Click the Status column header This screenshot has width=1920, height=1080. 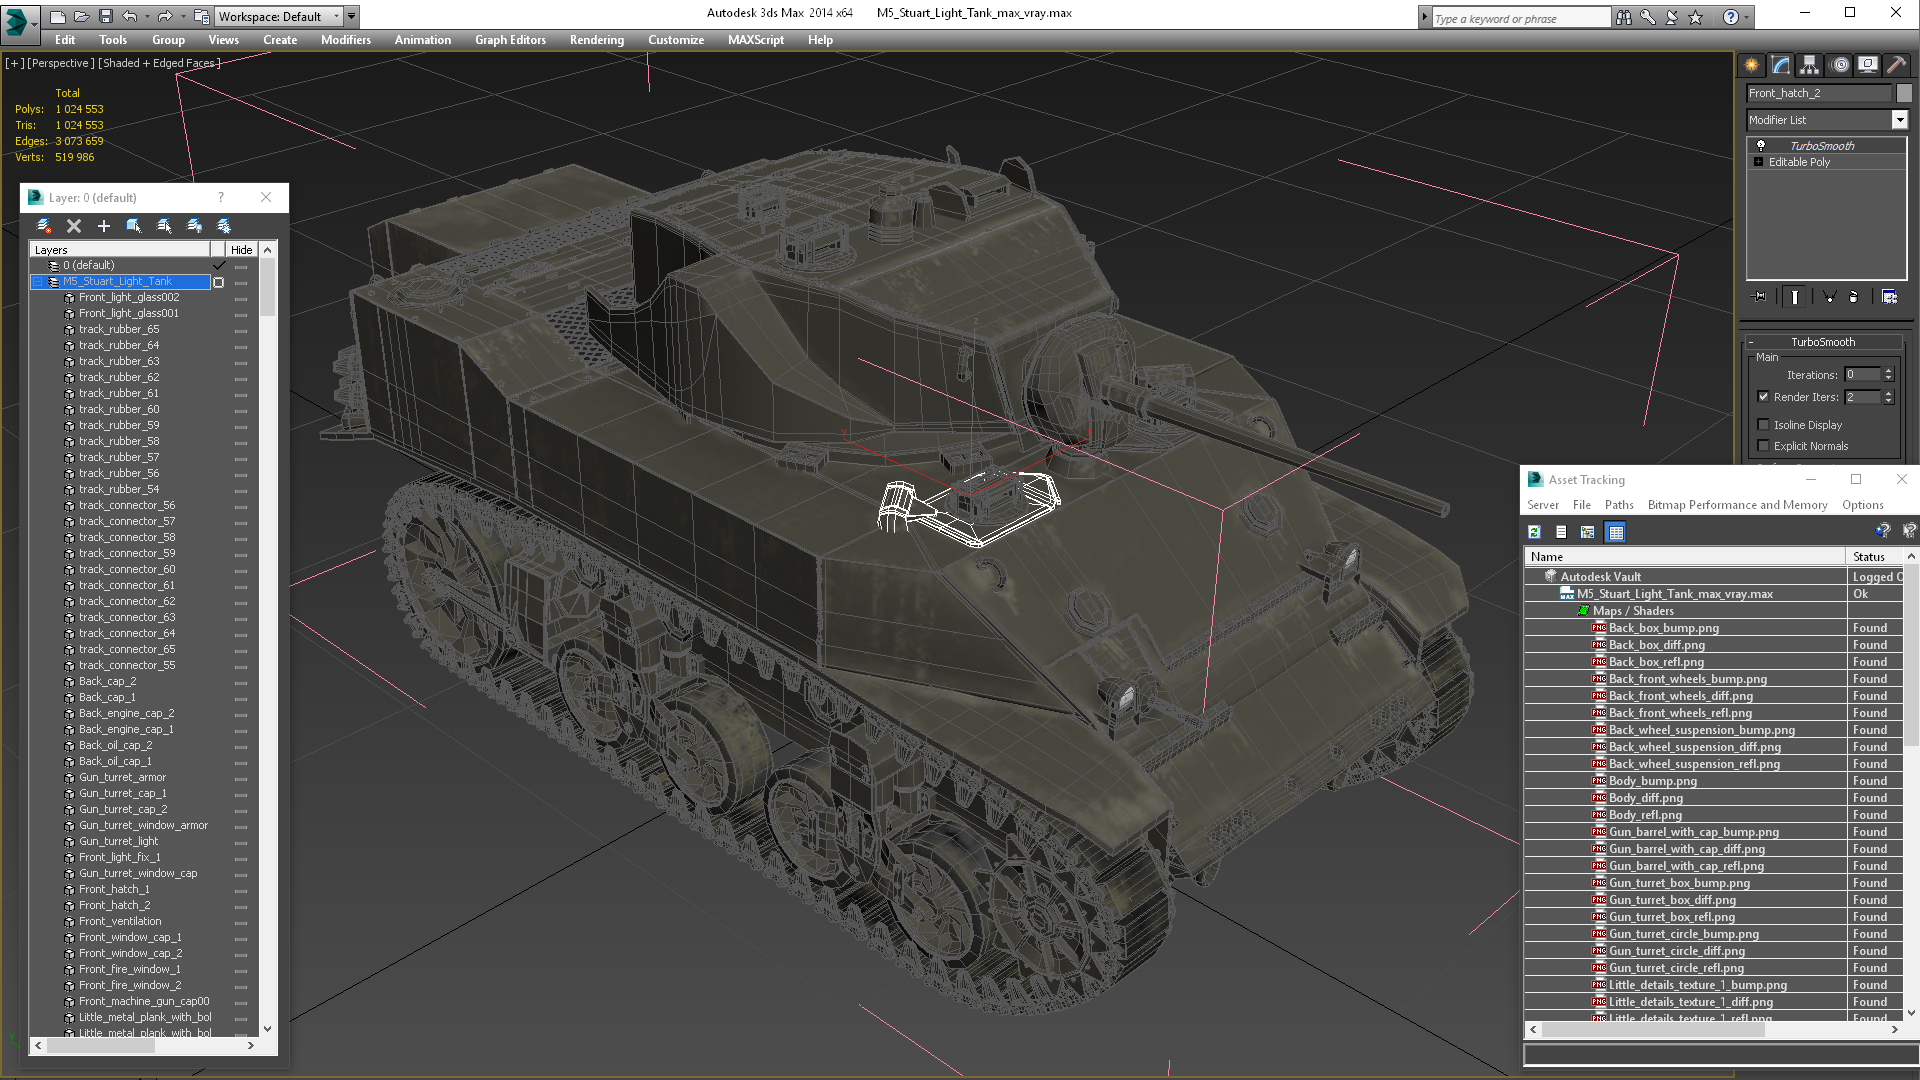click(1875, 557)
